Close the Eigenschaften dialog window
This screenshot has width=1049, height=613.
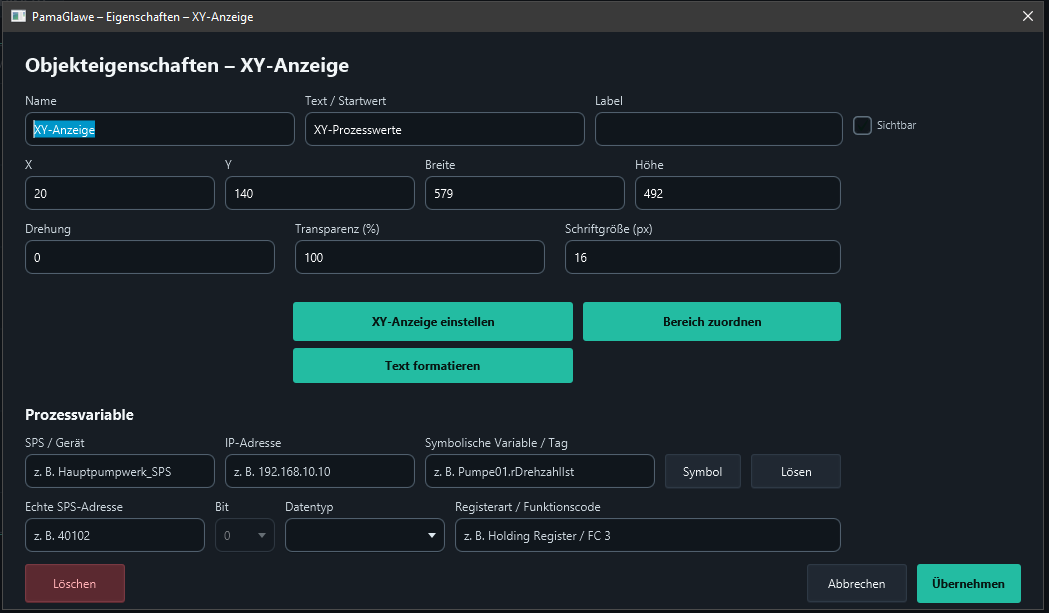[1028, 16]
